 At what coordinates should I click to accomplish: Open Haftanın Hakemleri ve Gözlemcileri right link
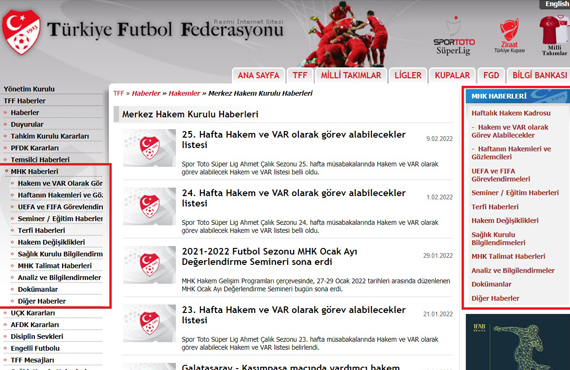tap(511, 153)
